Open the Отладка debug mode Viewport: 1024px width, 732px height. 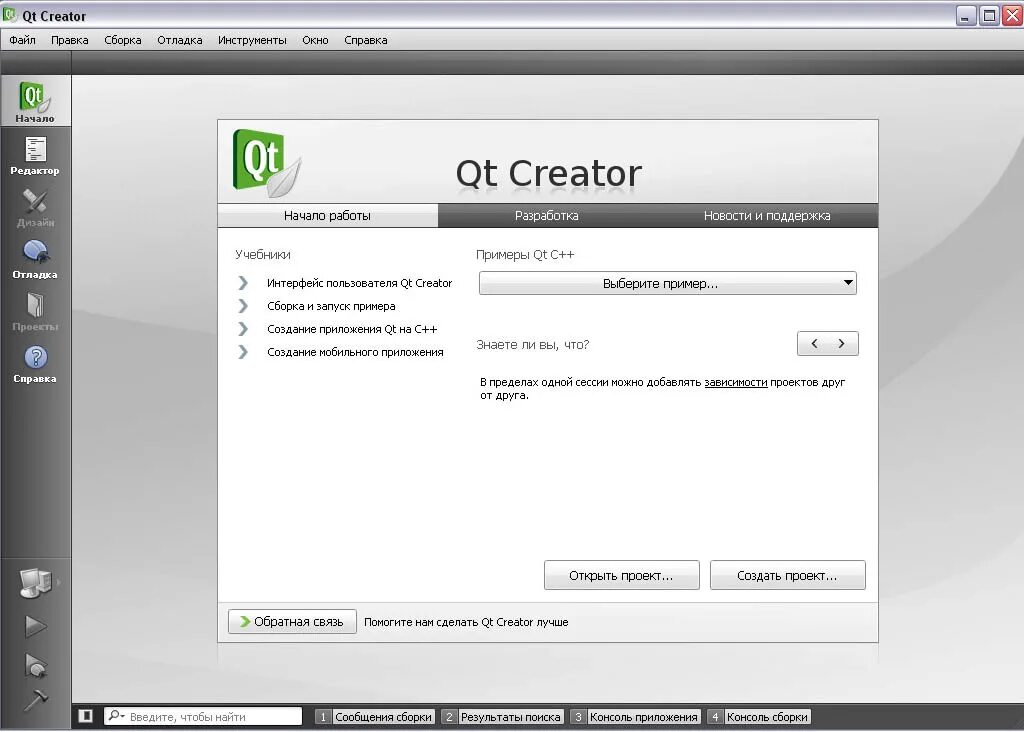pyautogui.click(x=35, y=259)
